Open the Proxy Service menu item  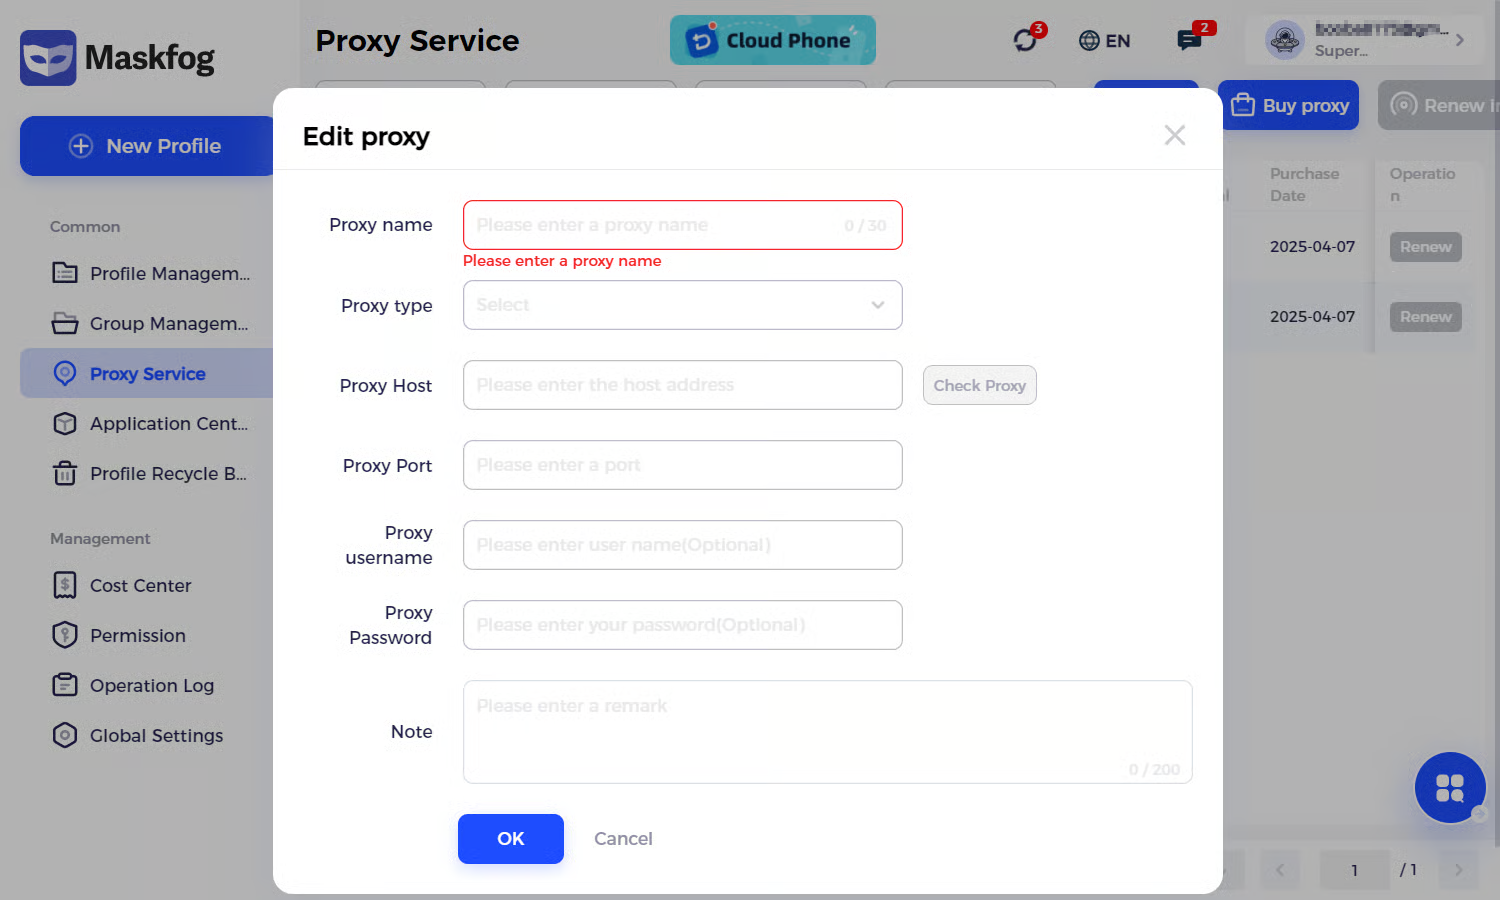[x=147, y=373]
